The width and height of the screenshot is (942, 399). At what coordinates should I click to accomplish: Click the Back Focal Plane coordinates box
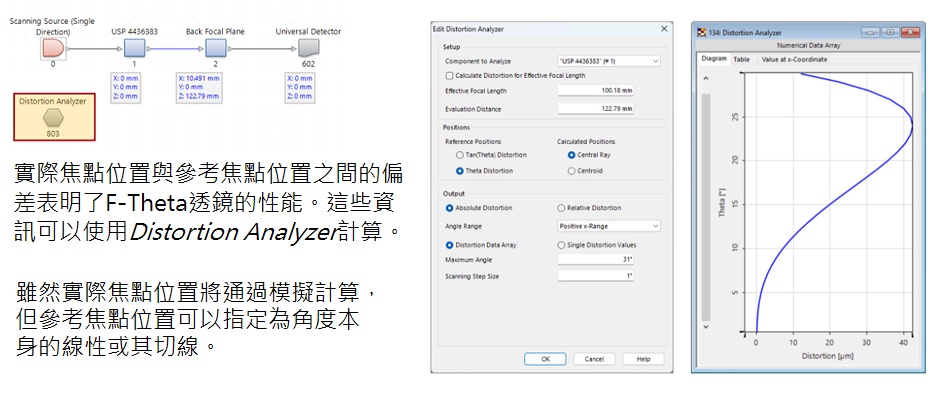pyautogui.click(x=199, y=87)
